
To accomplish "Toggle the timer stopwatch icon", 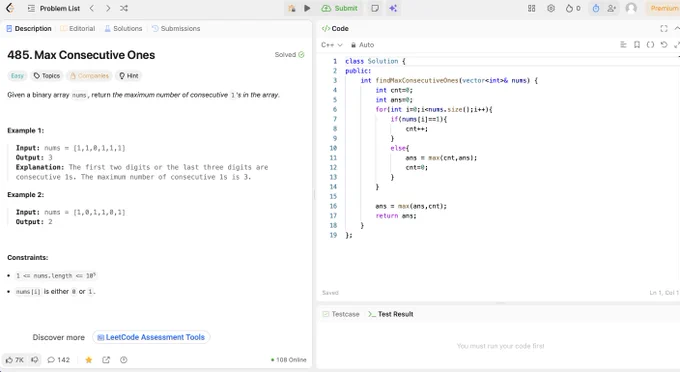I will point(596,8).
